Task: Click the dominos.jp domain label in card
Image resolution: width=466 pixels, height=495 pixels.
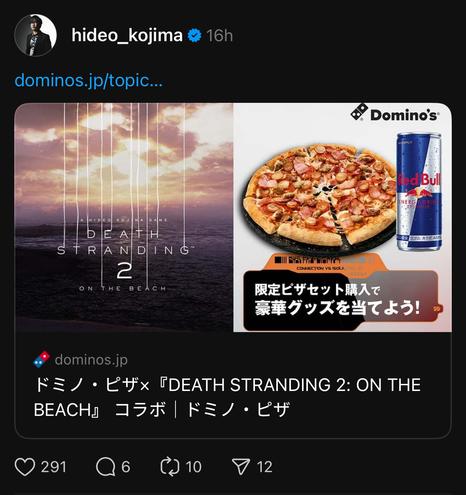Action: click(x=91, y=360)
